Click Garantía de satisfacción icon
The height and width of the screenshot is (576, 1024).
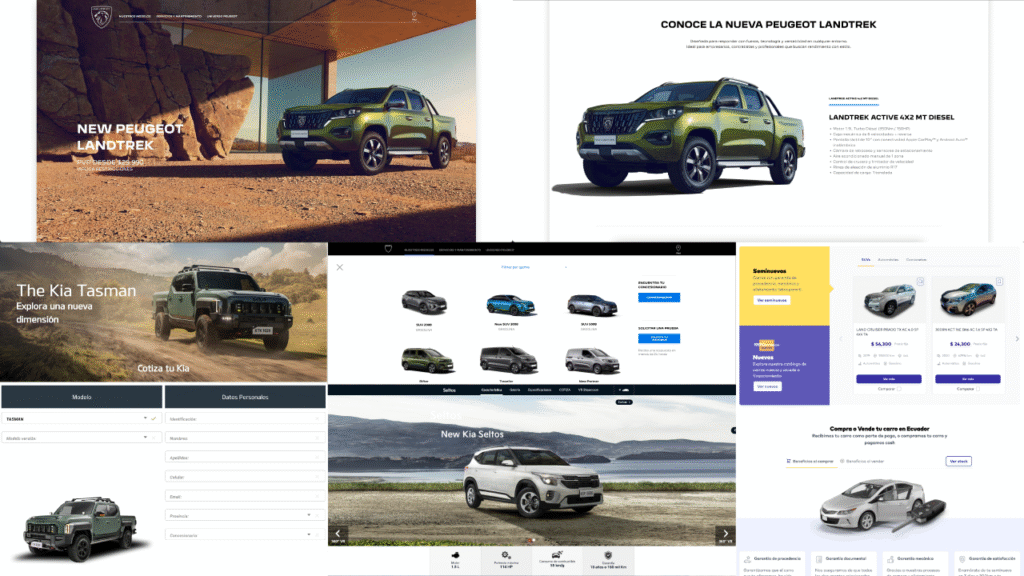[x=962, y=559]
